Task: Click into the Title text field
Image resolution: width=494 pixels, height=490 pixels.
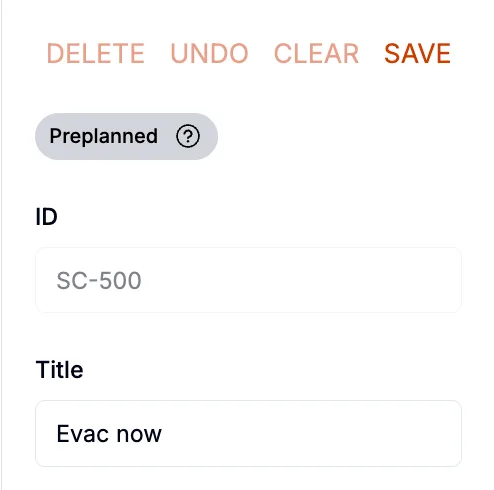Action: click(248, 433)
